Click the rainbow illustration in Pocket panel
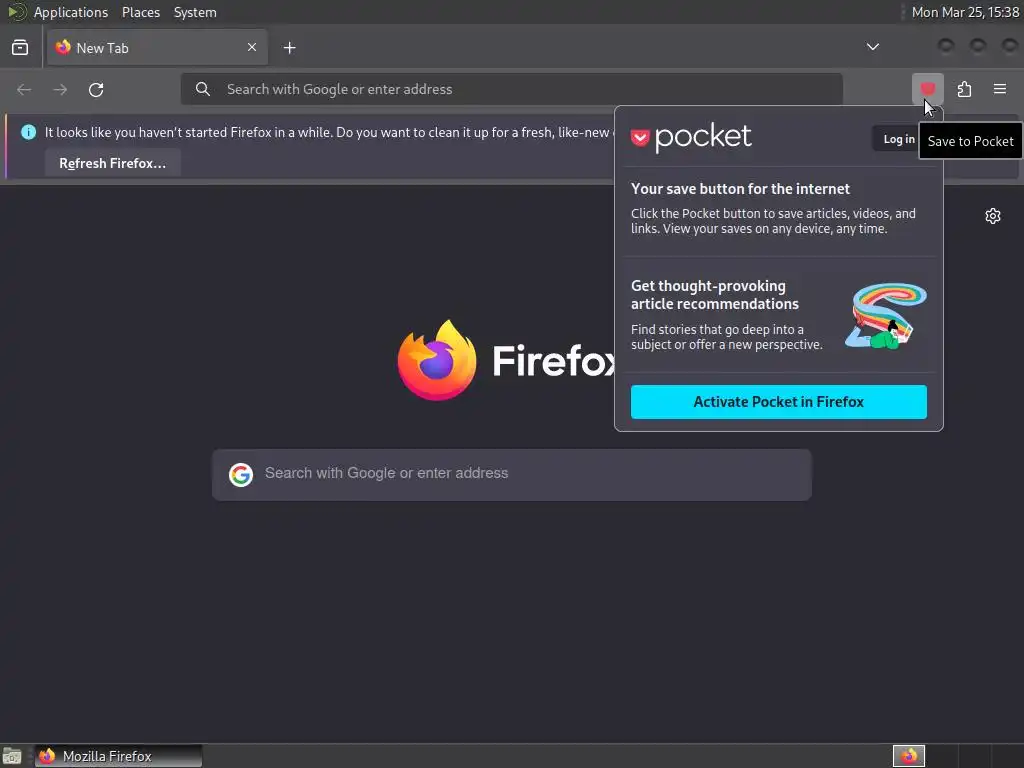 [x=886, y=316]
